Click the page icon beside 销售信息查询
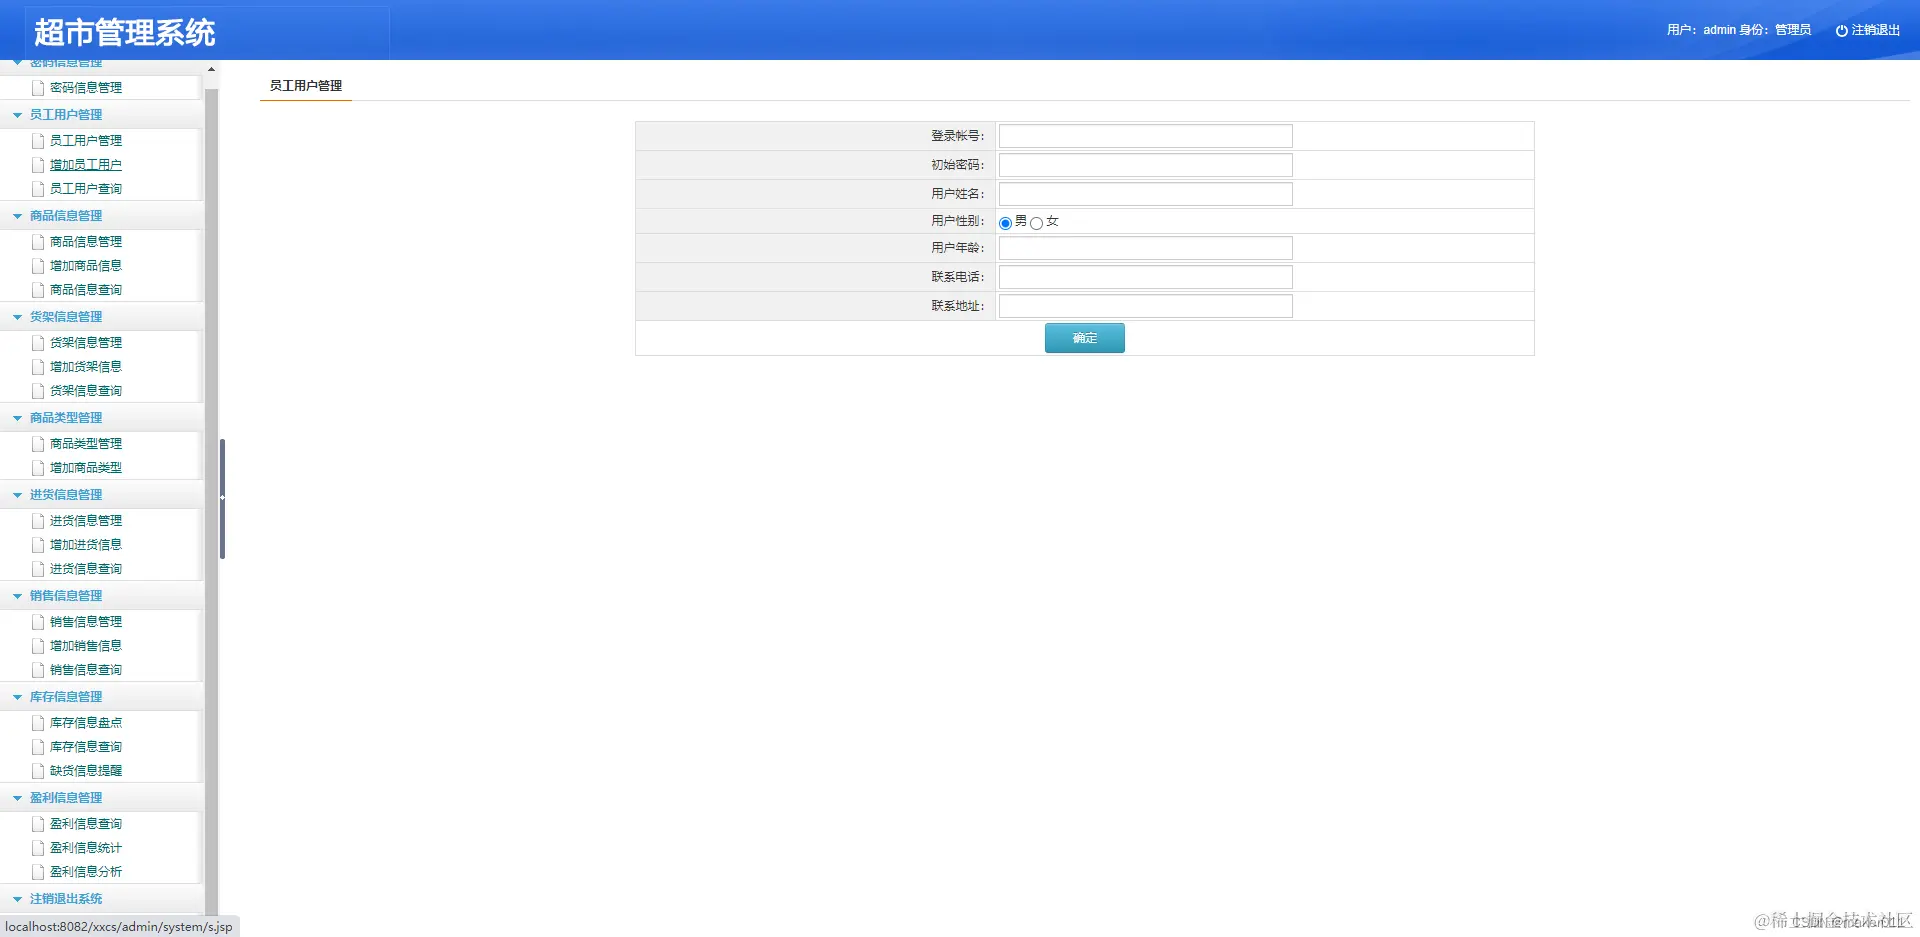Viewport: 1920px width, 937px height. pos(38,670)
